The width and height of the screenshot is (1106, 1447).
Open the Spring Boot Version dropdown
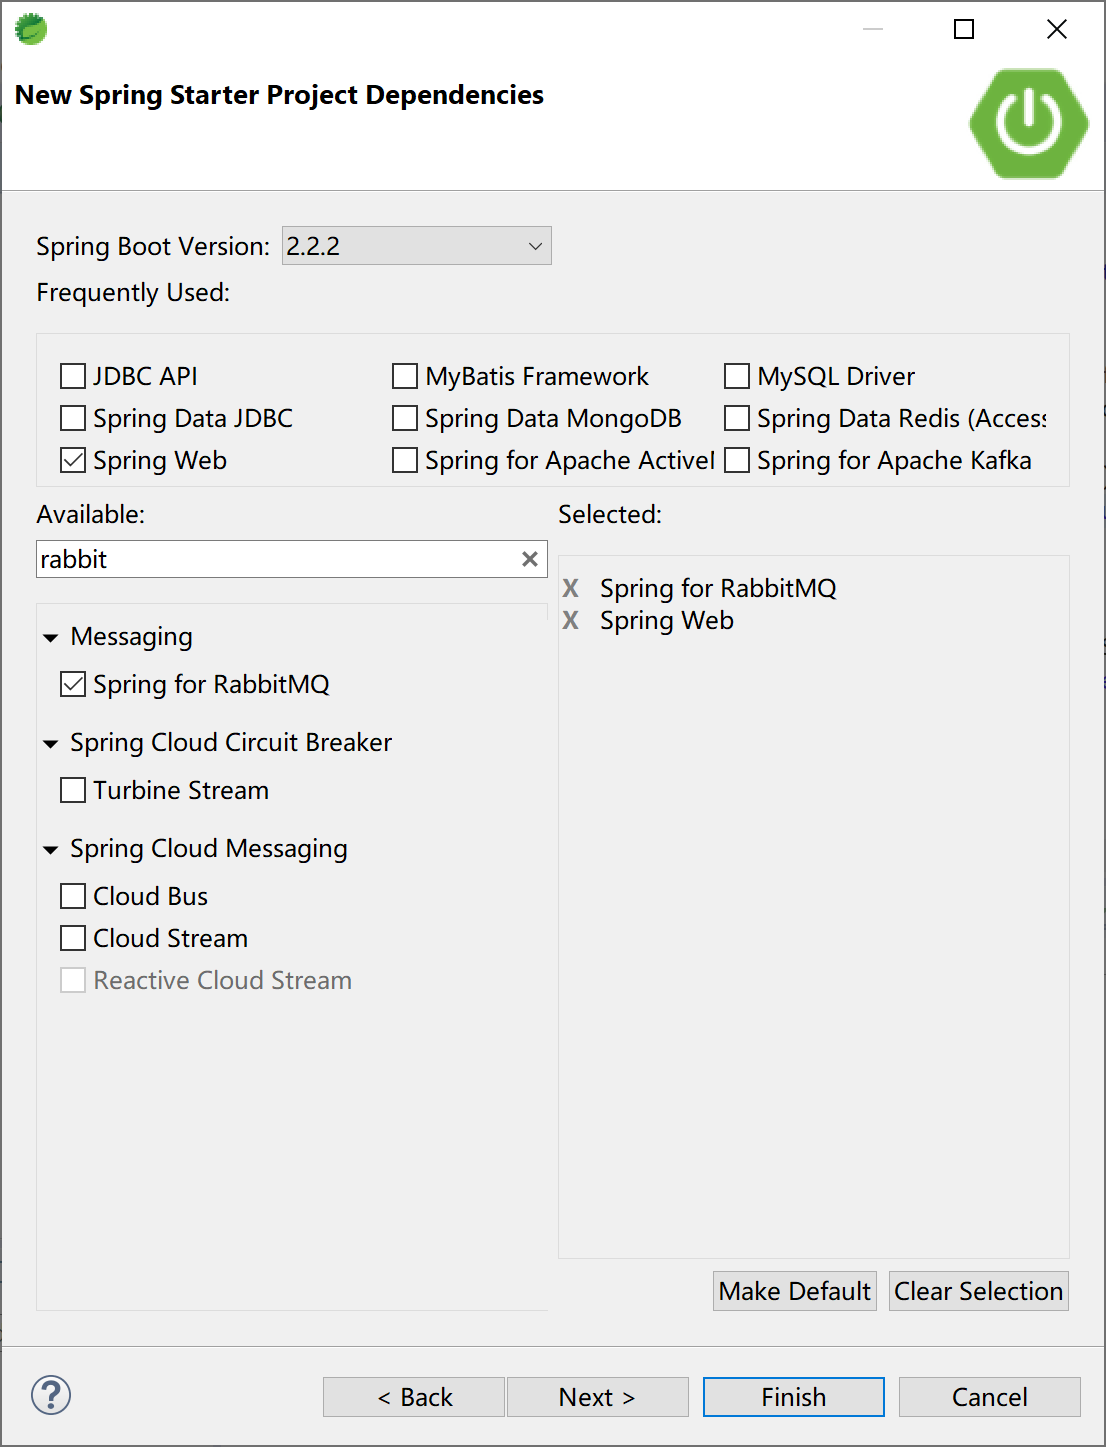(416, 246)
